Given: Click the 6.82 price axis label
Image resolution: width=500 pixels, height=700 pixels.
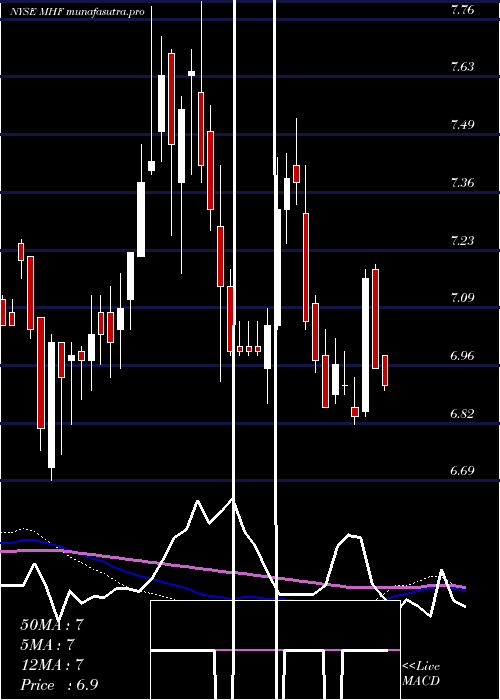Looking at the screenshot, I should (x=463, y=413).
